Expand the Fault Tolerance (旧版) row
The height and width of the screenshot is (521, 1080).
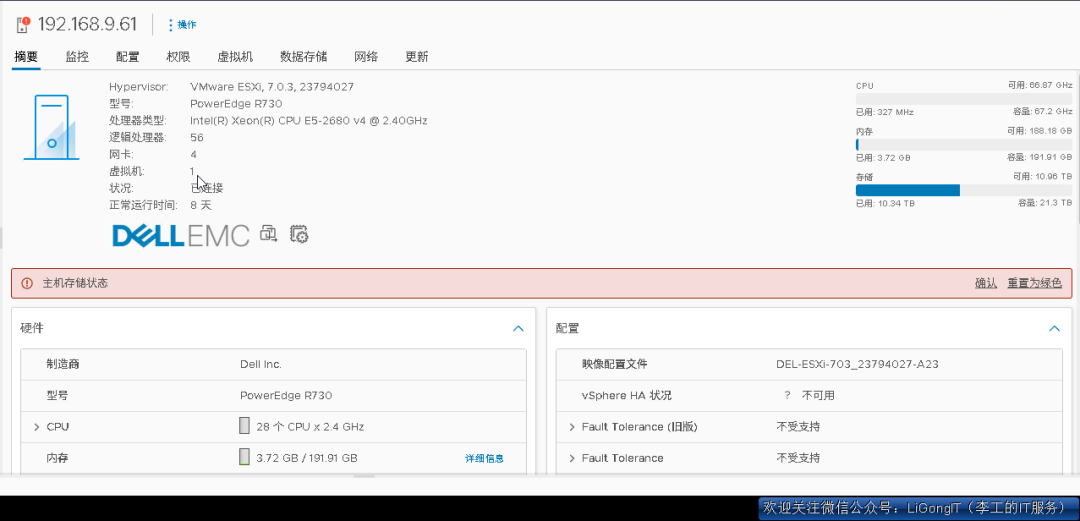(572, 427)
